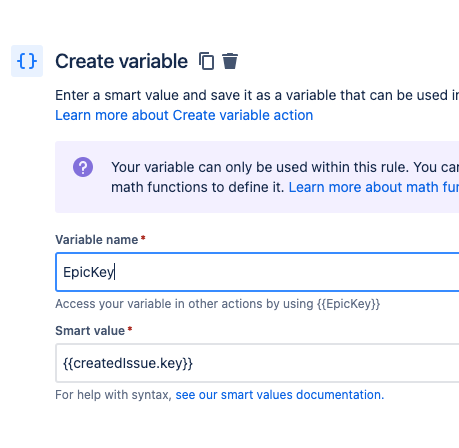459x448 pixels.
Task: Click the Create variable heading text
Action: tap(121, 61)
